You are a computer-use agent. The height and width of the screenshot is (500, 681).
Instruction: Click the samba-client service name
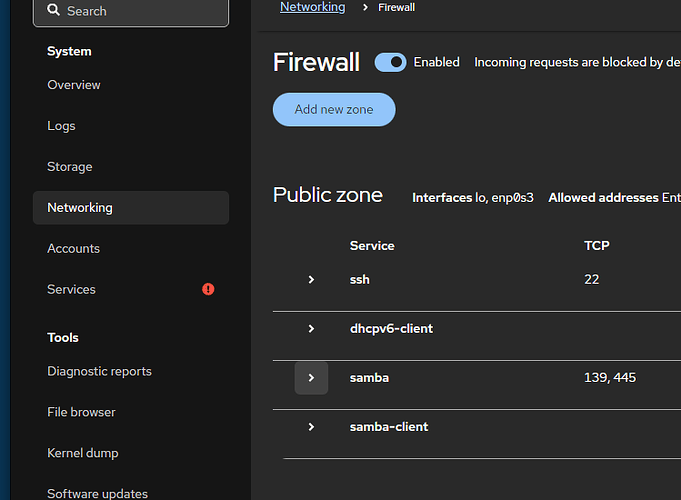pos(389,427)
